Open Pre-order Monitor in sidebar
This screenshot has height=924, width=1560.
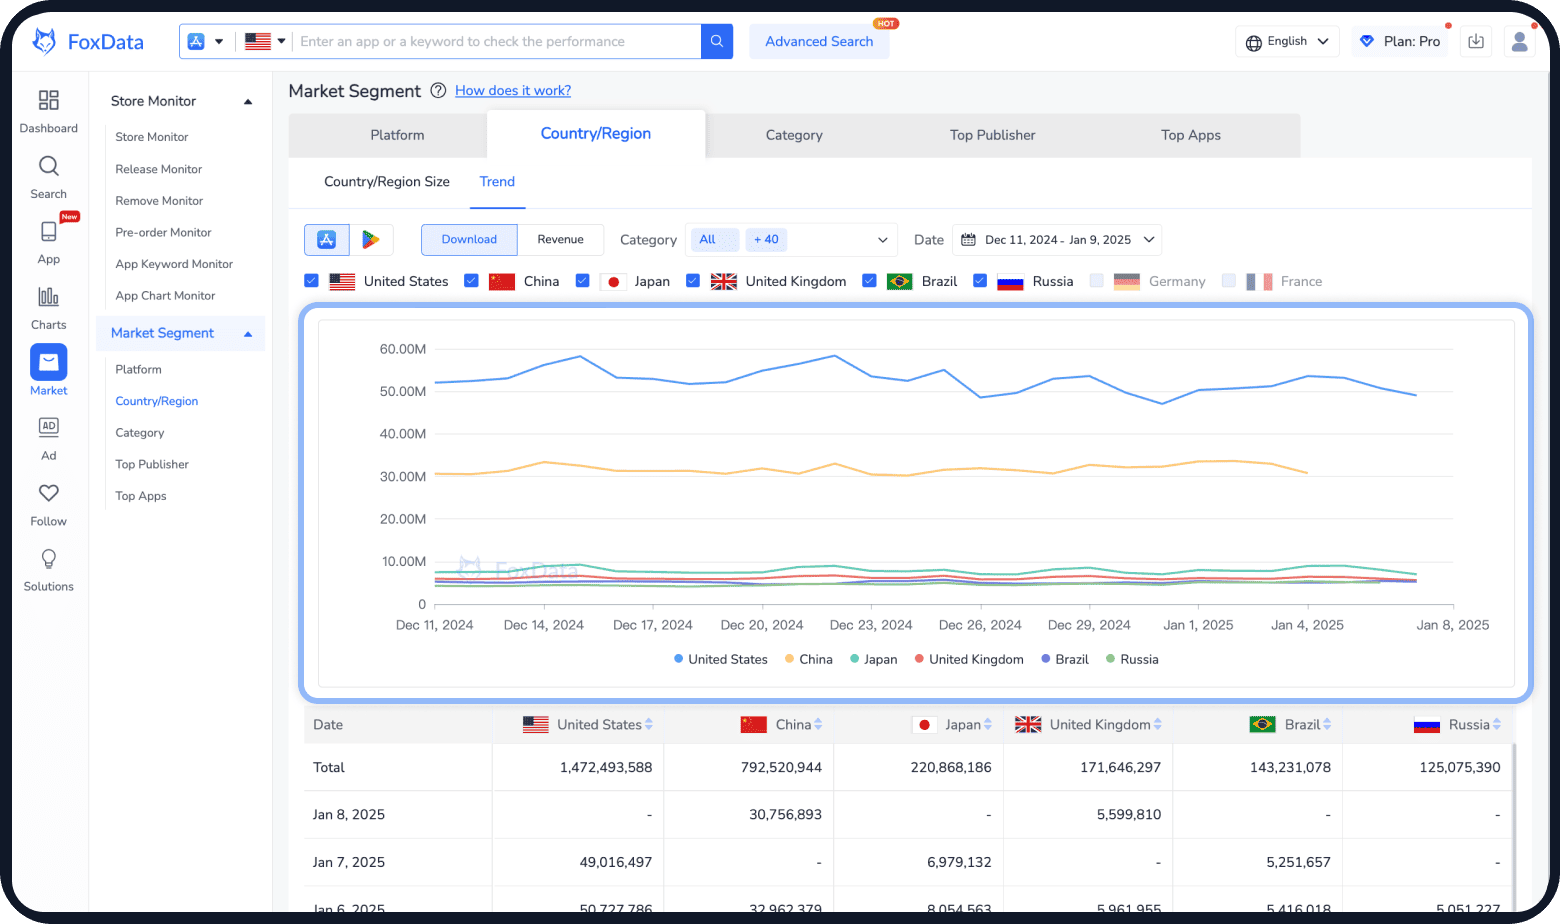[163, 232]
